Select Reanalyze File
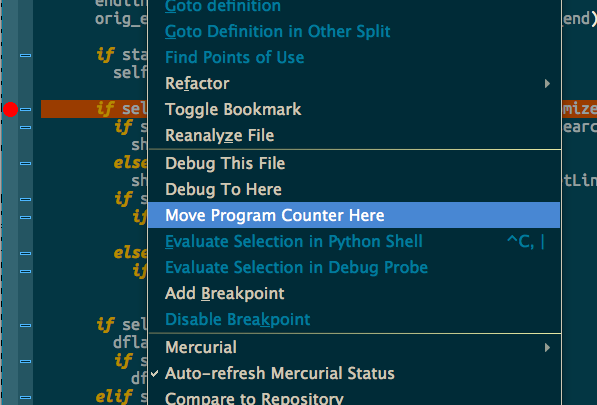The width and height of the screenshot is (597, 405). 354,135
